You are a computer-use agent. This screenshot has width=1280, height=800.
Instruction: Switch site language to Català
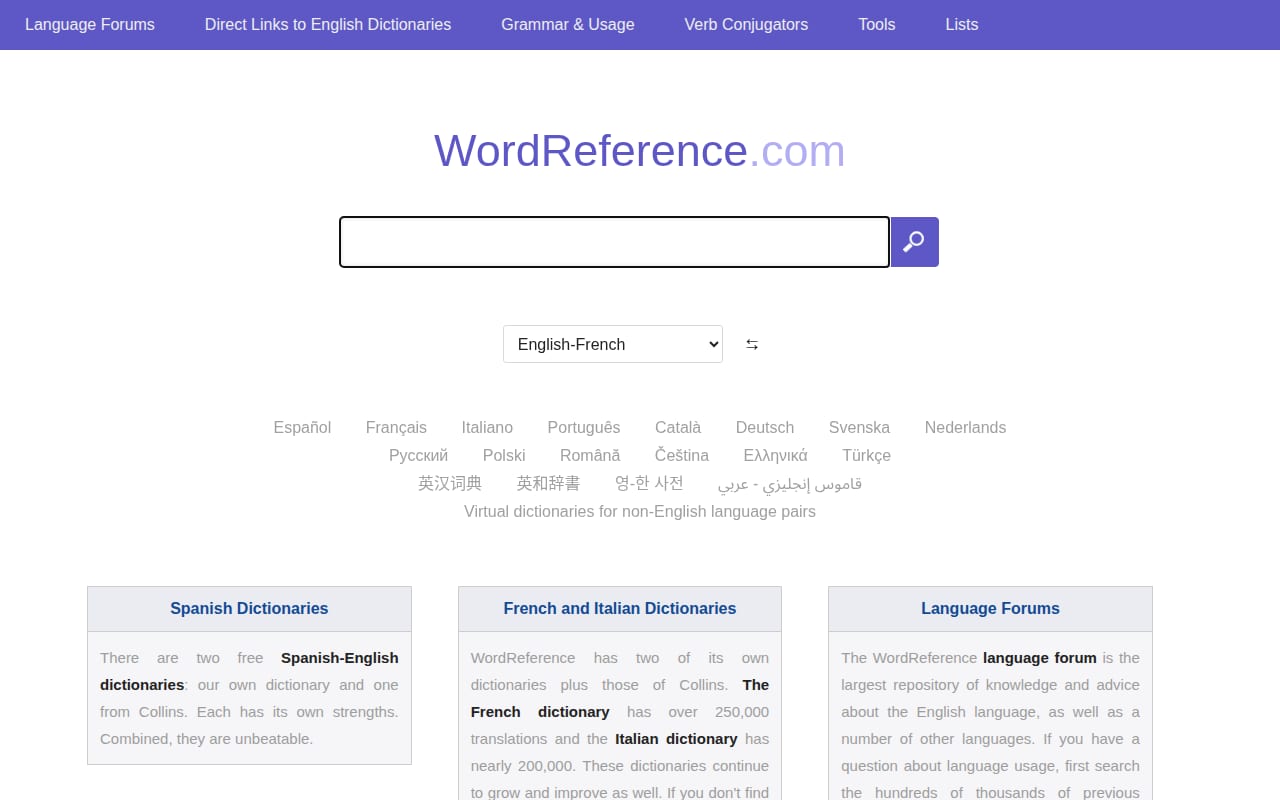tap(678, 427)
